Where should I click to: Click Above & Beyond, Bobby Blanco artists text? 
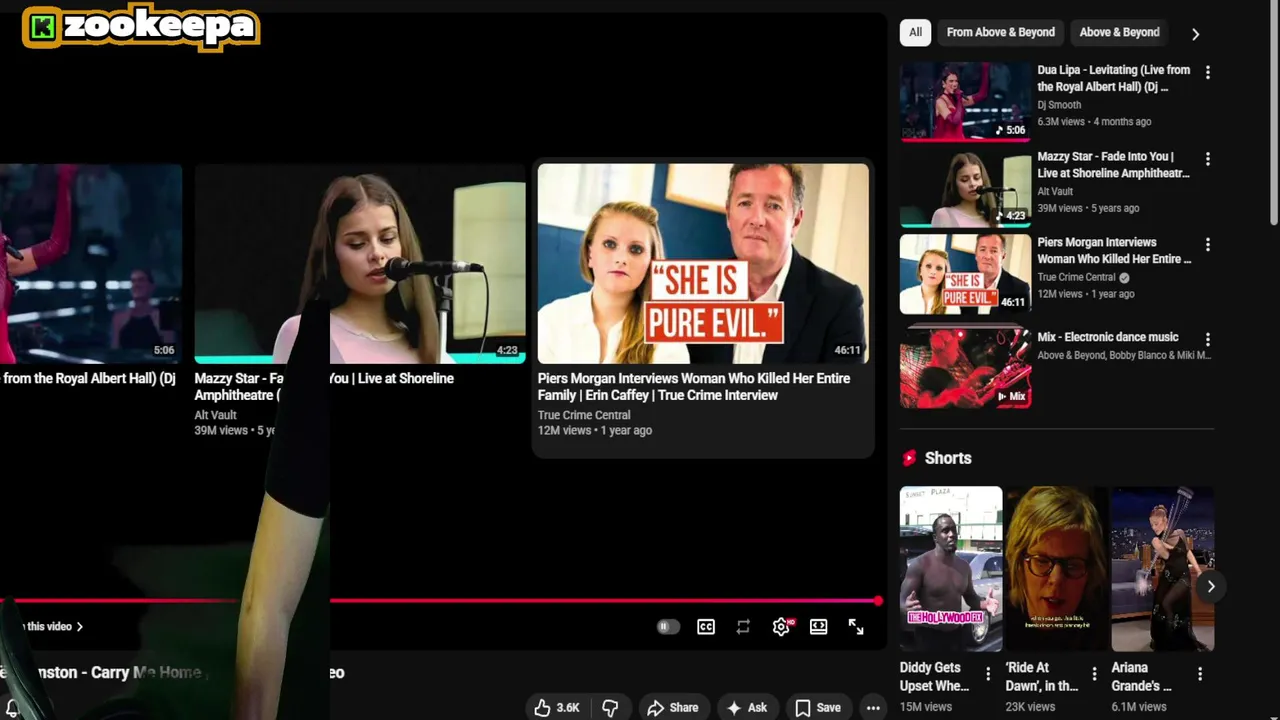pos(1124,356)
